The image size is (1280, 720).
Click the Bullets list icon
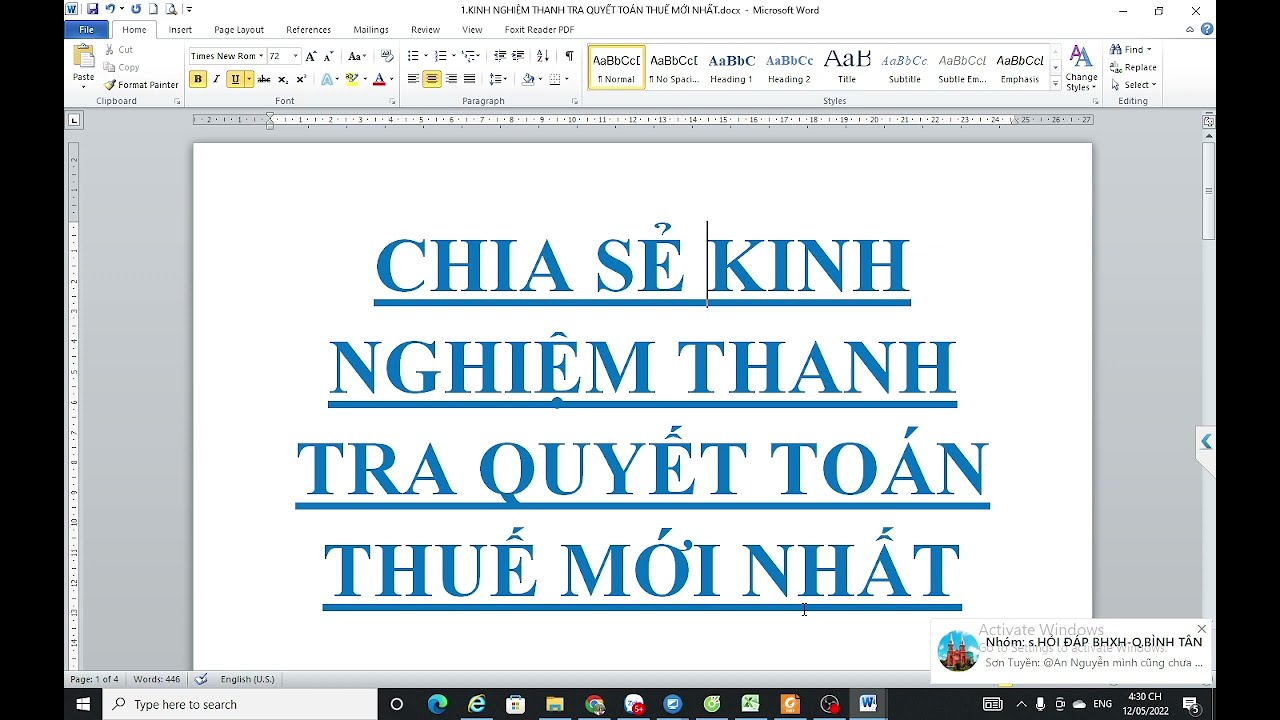[413, 56]
